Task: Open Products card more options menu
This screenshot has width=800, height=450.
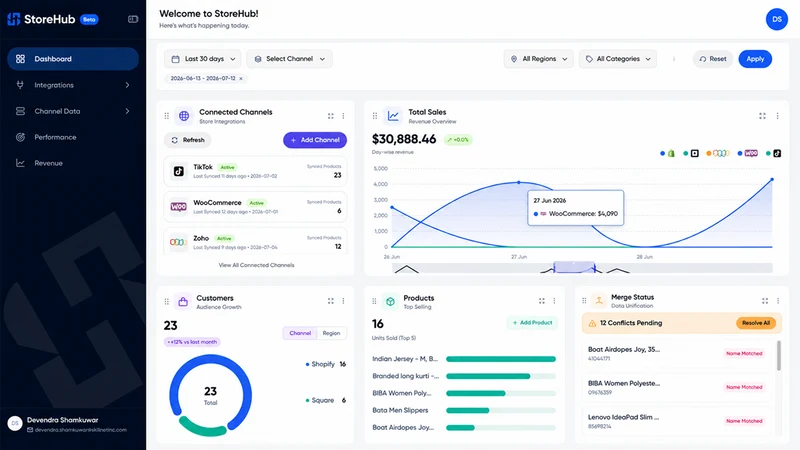Action: 555,301
